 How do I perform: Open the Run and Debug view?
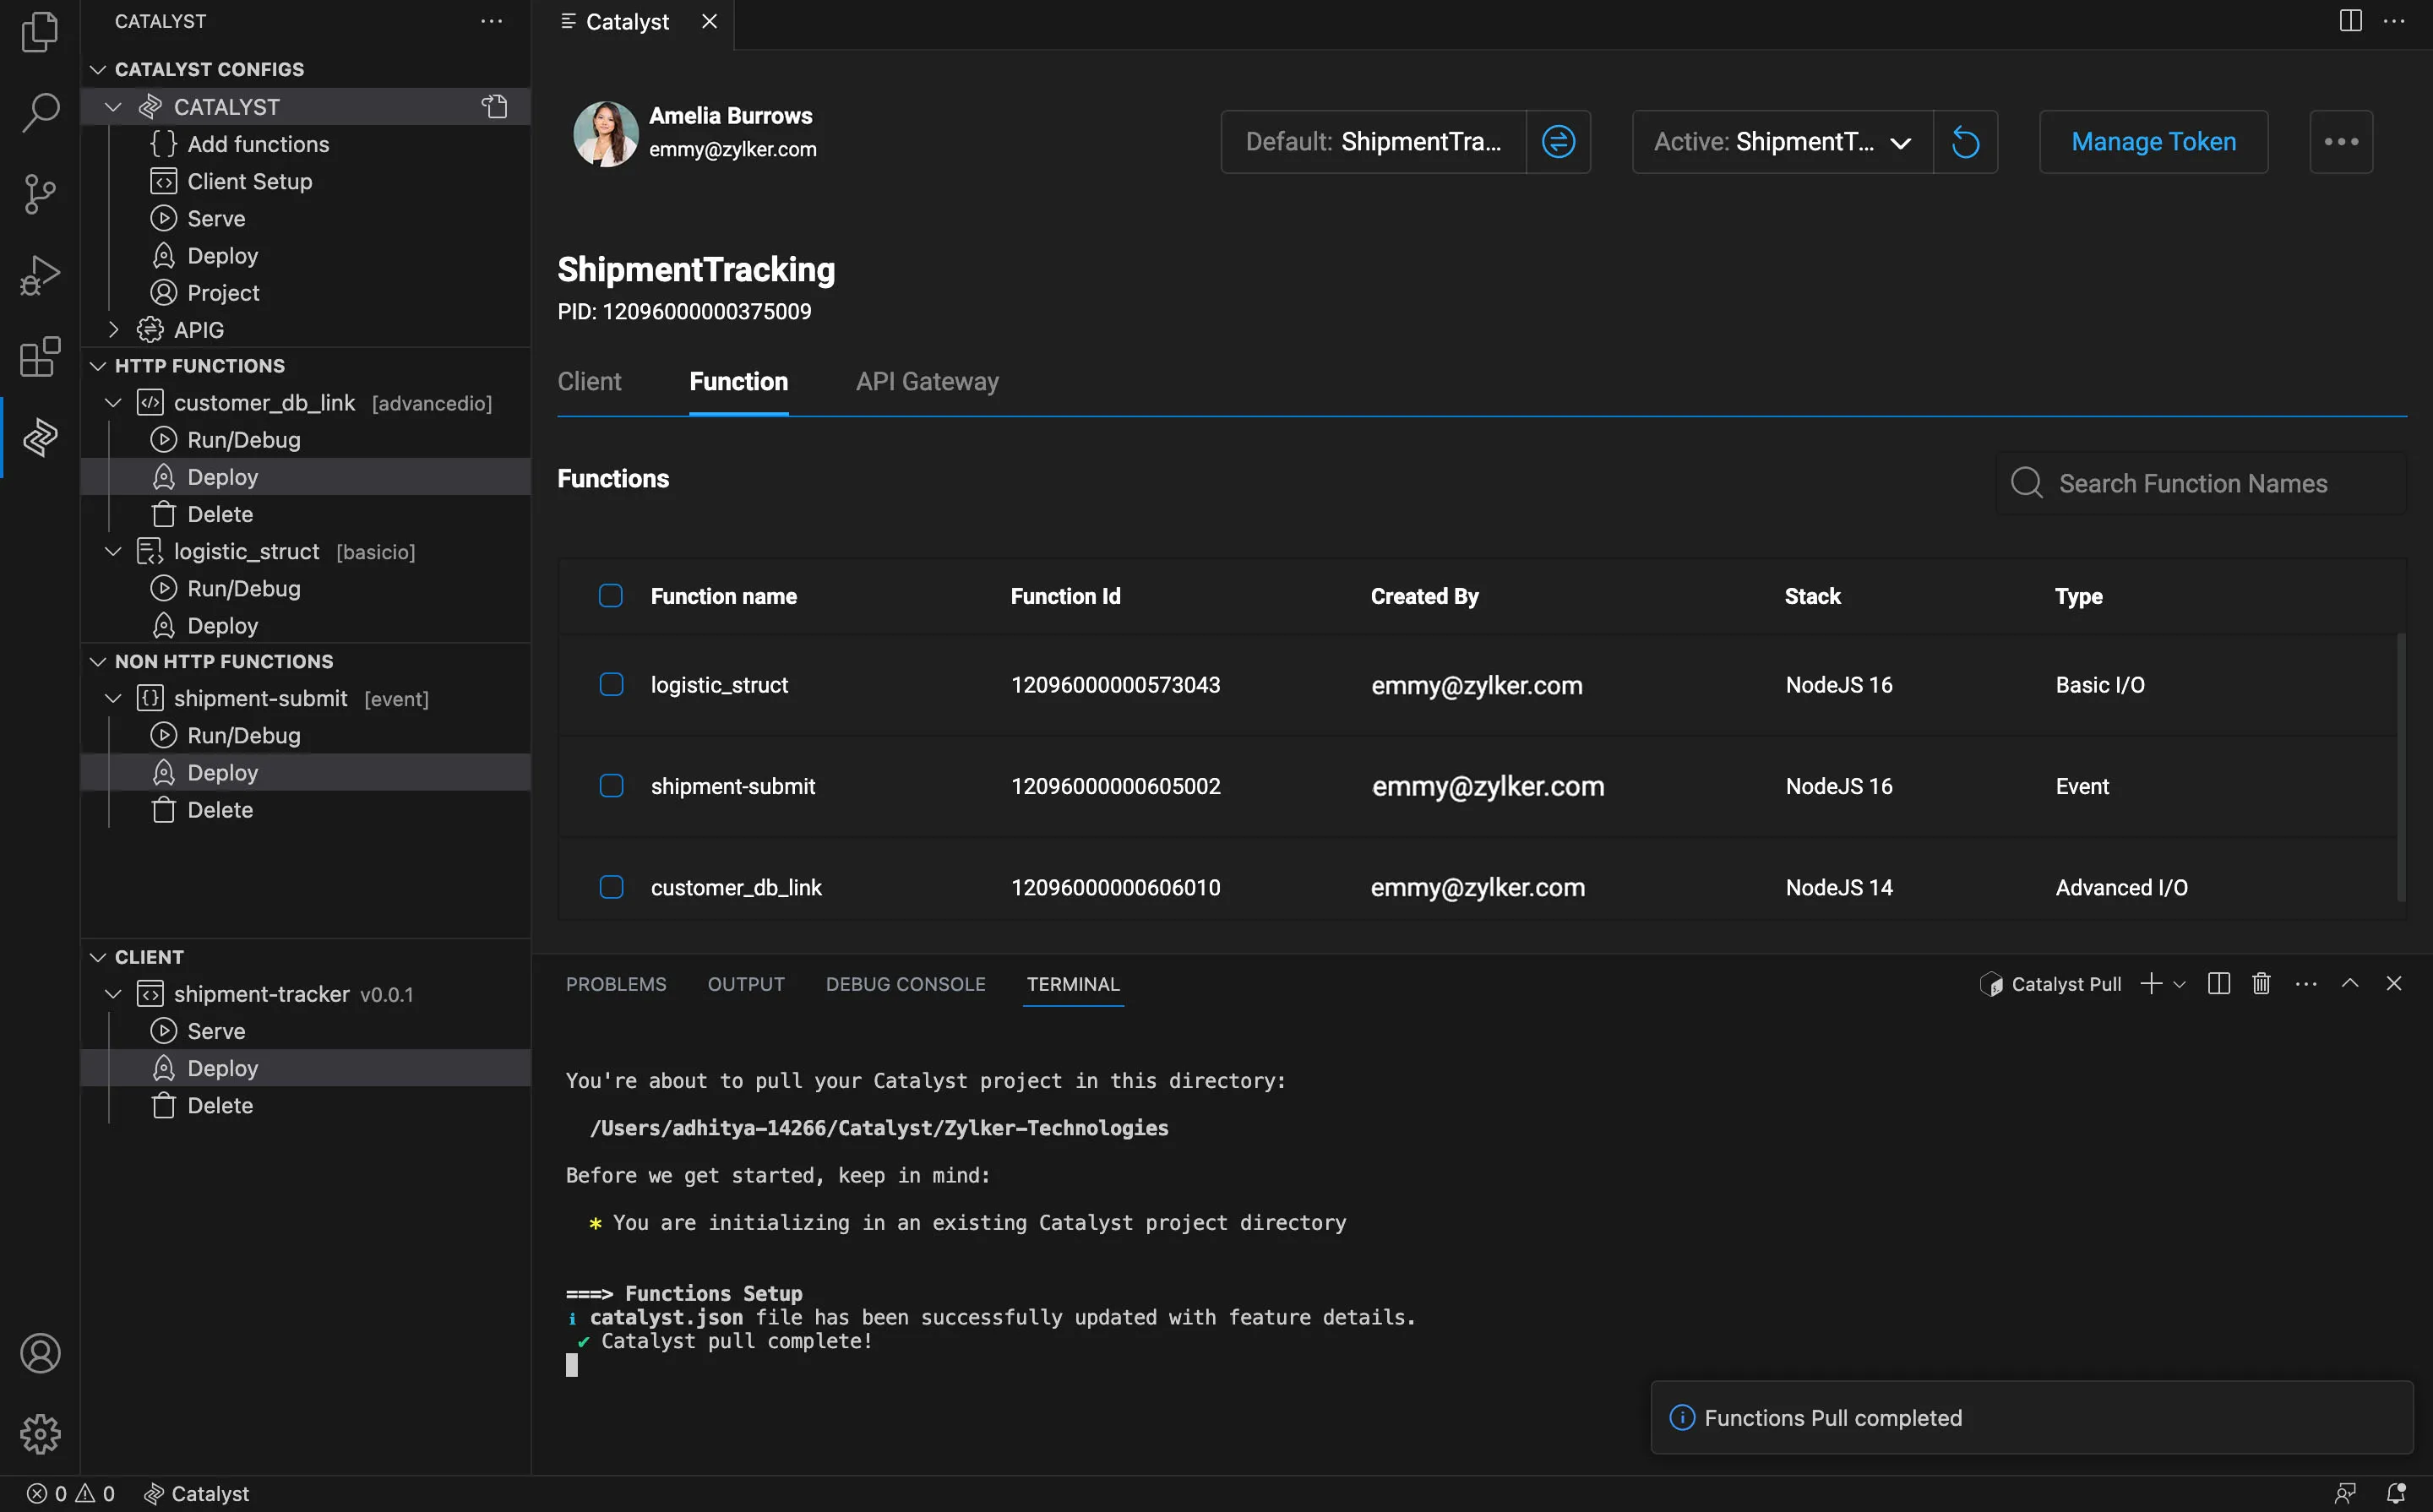(x=40, y=275)
